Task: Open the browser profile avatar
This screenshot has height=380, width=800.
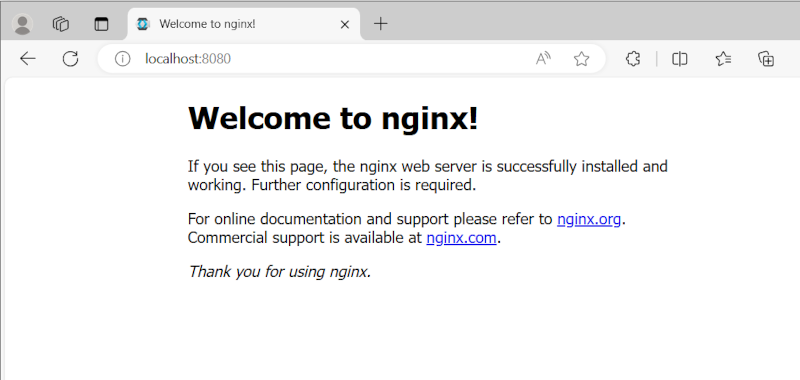Action: coord(22,24)
